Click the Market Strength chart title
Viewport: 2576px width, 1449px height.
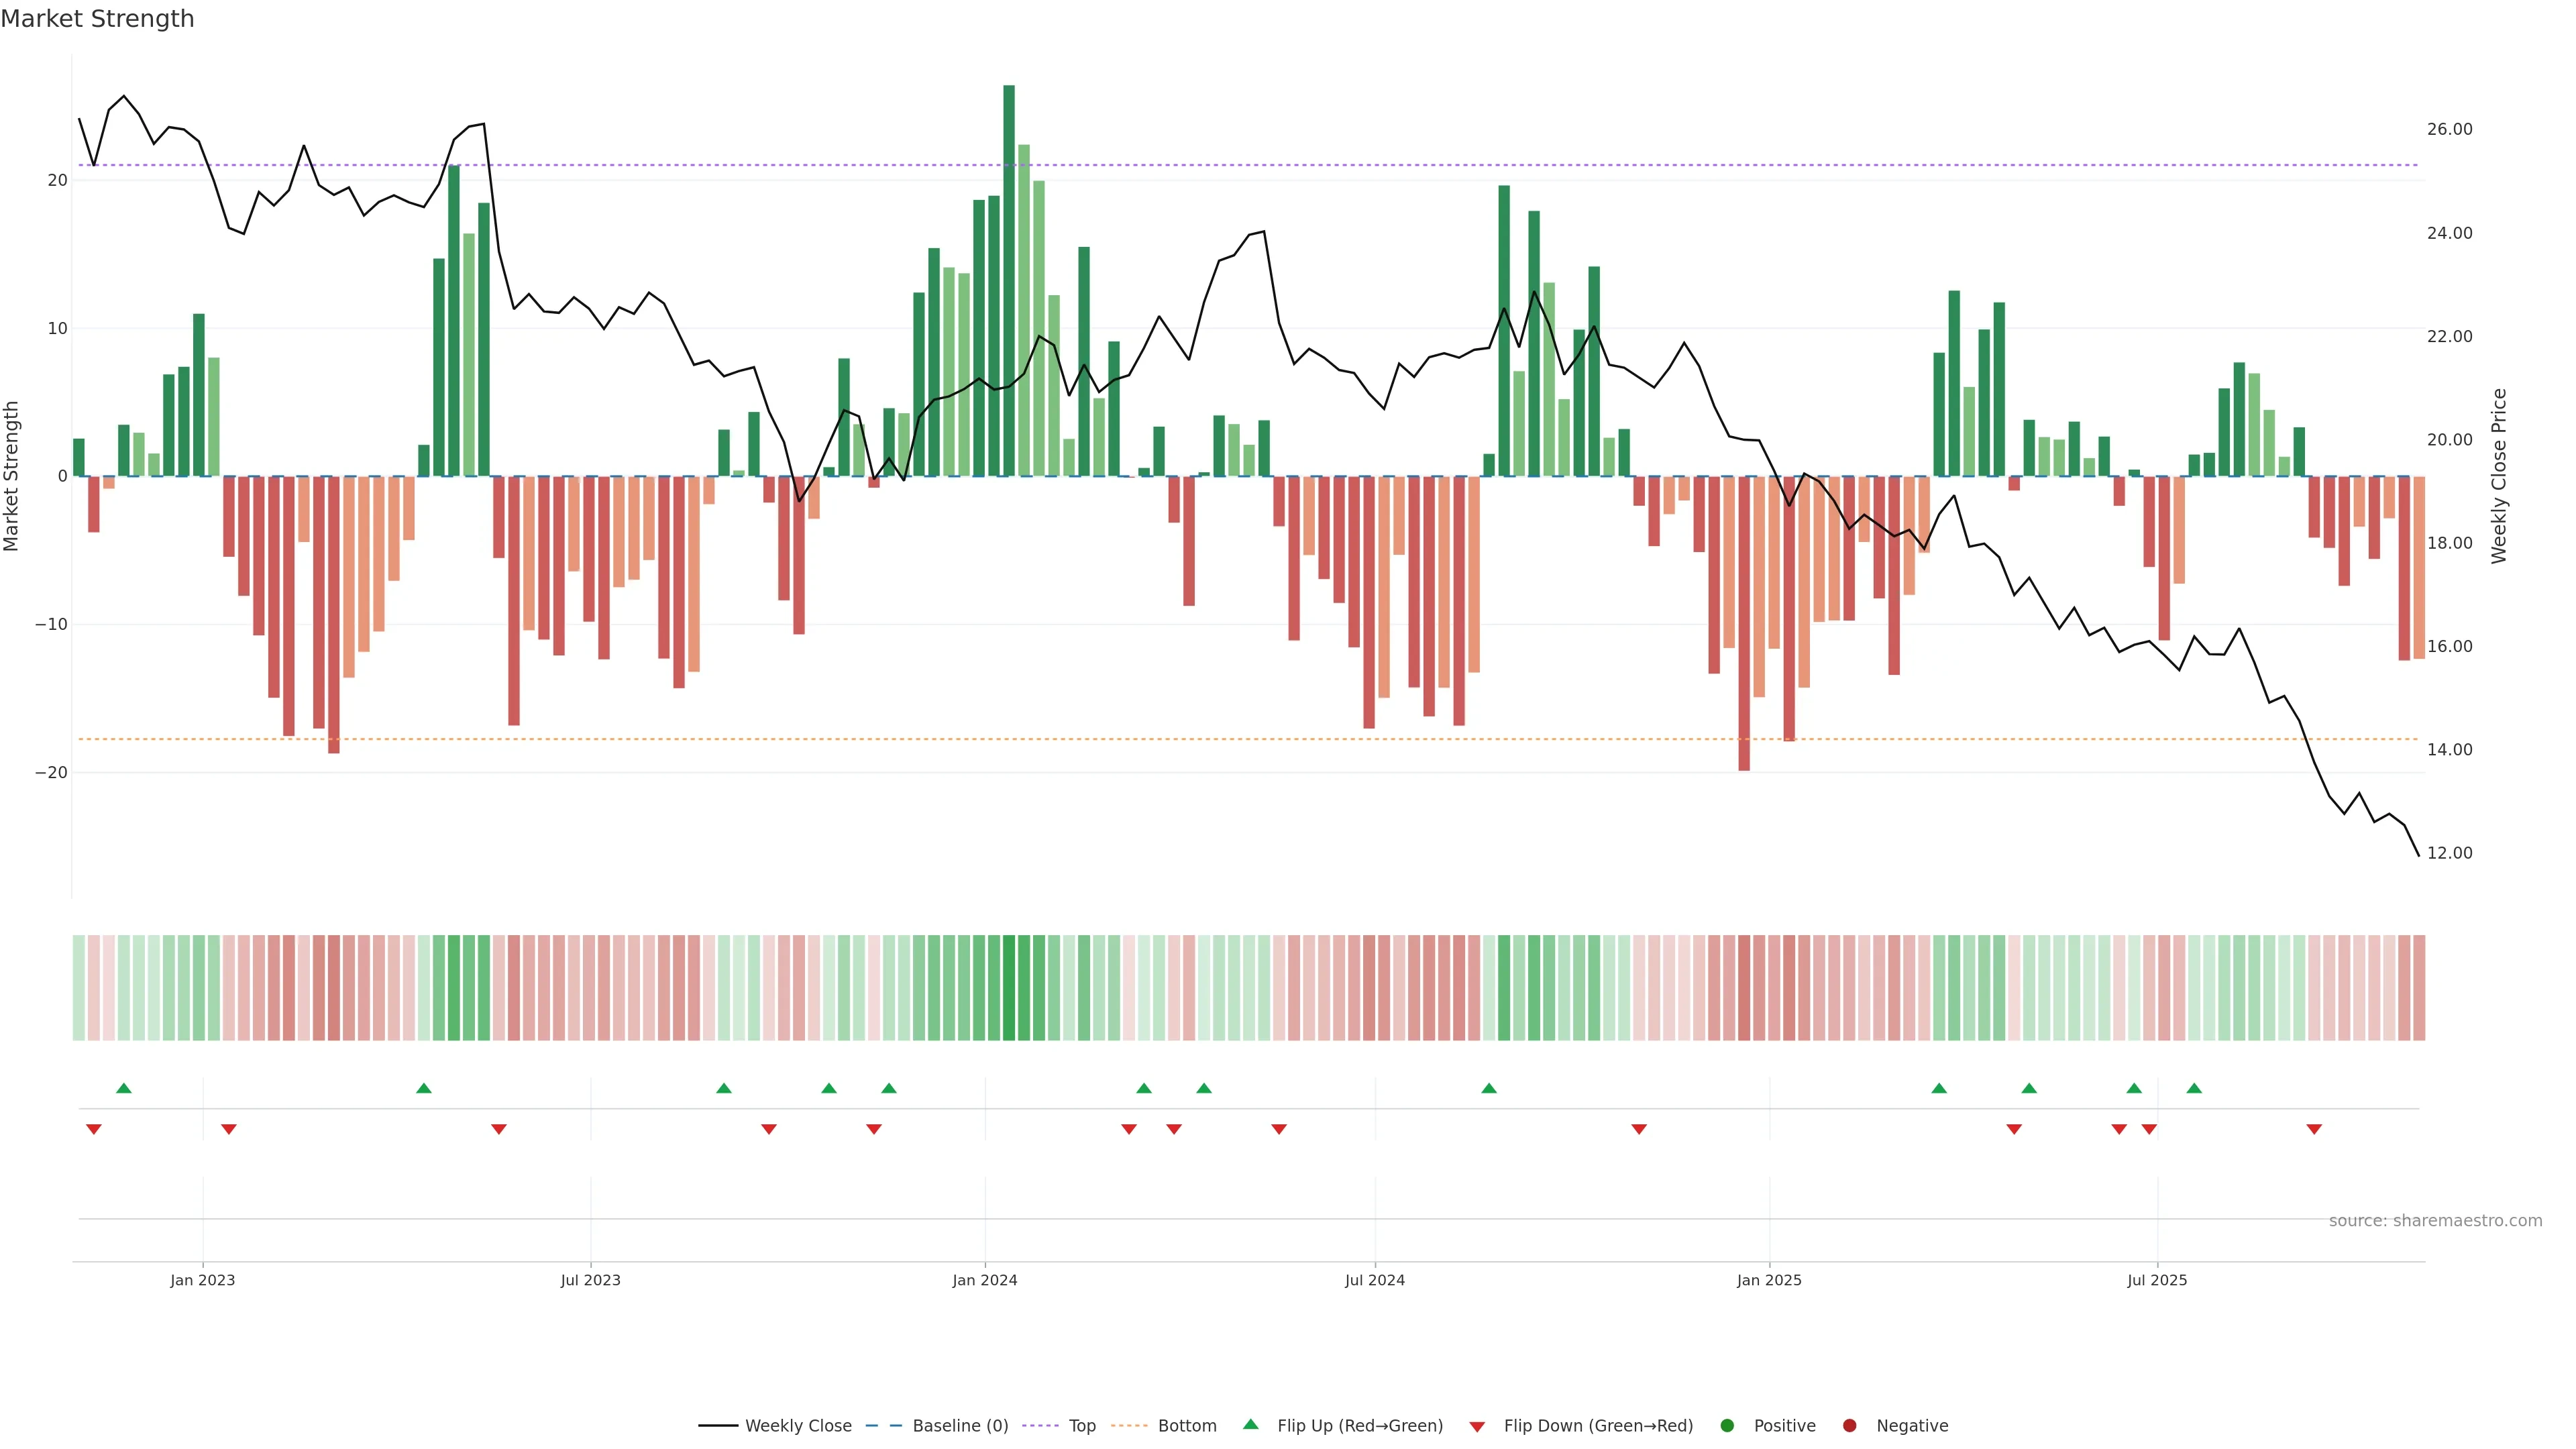(x=97, y=19)
